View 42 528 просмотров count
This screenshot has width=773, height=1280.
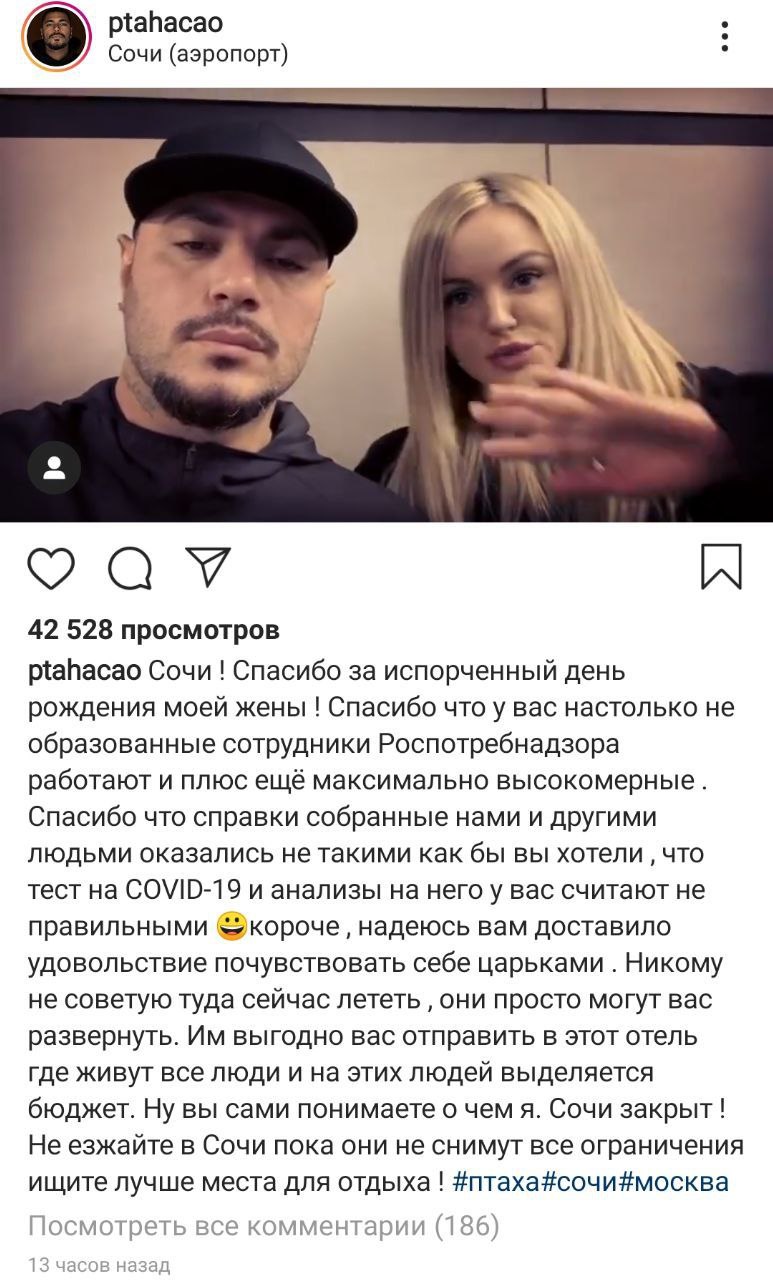click(154, 630)
